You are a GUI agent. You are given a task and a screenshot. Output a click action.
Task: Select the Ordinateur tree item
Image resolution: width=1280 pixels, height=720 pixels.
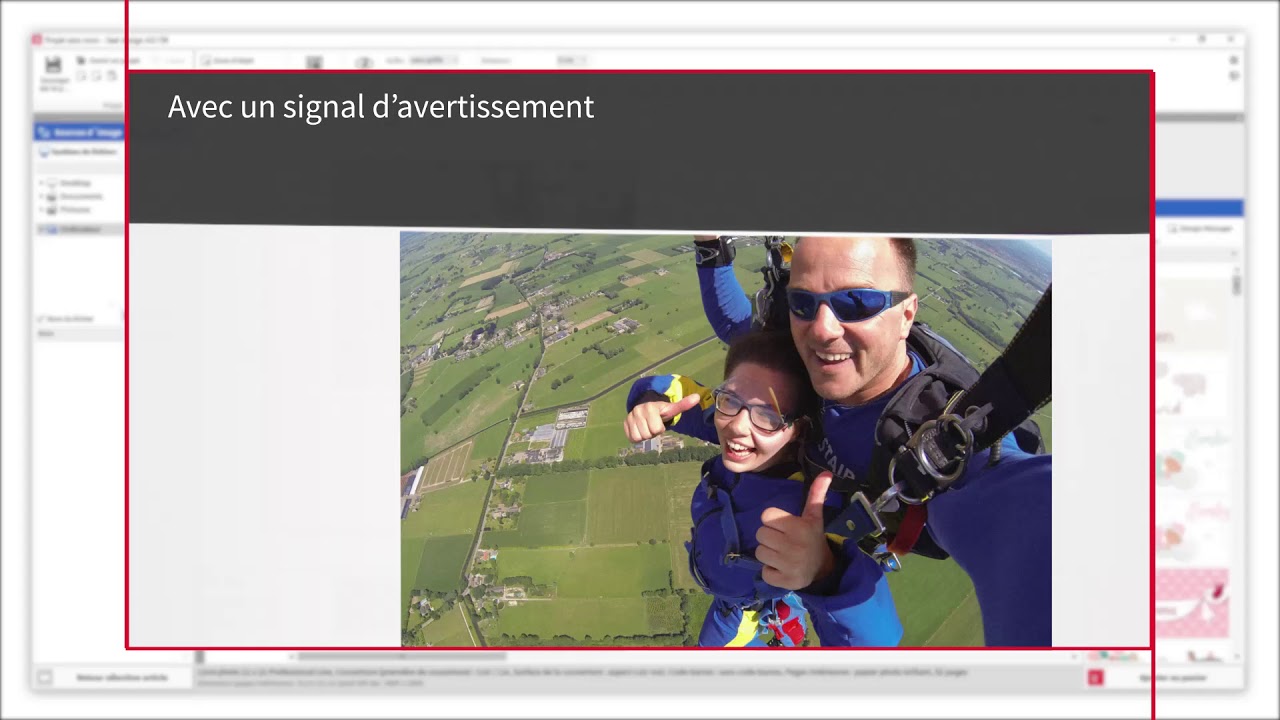coord(80,229)
